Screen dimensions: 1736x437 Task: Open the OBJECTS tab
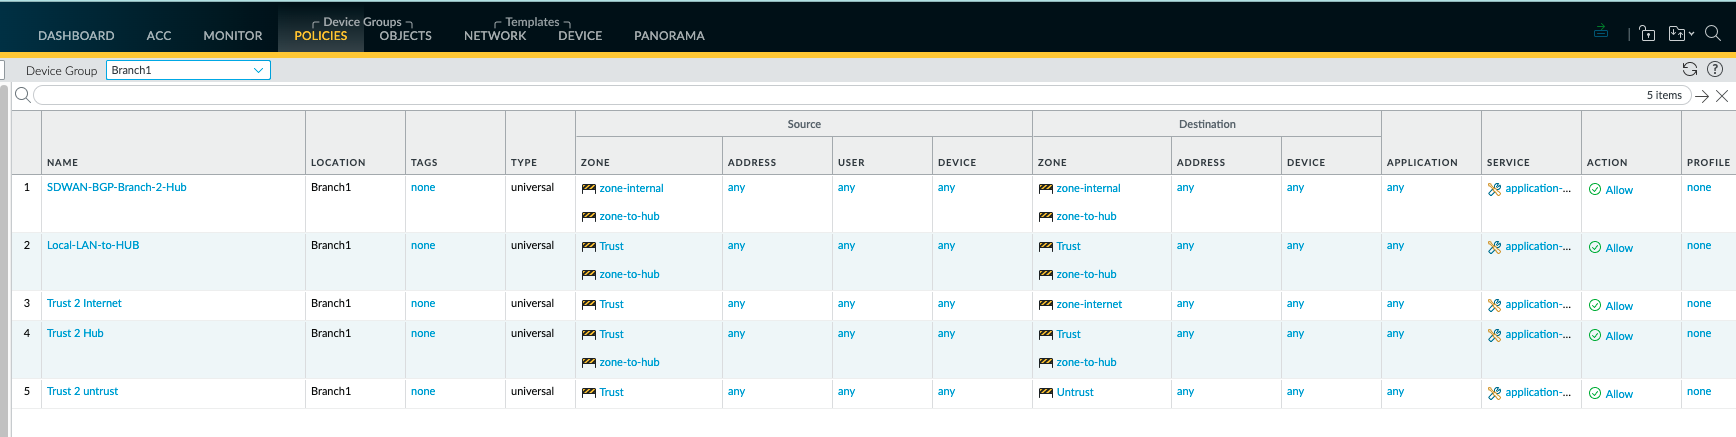[406, 36]
